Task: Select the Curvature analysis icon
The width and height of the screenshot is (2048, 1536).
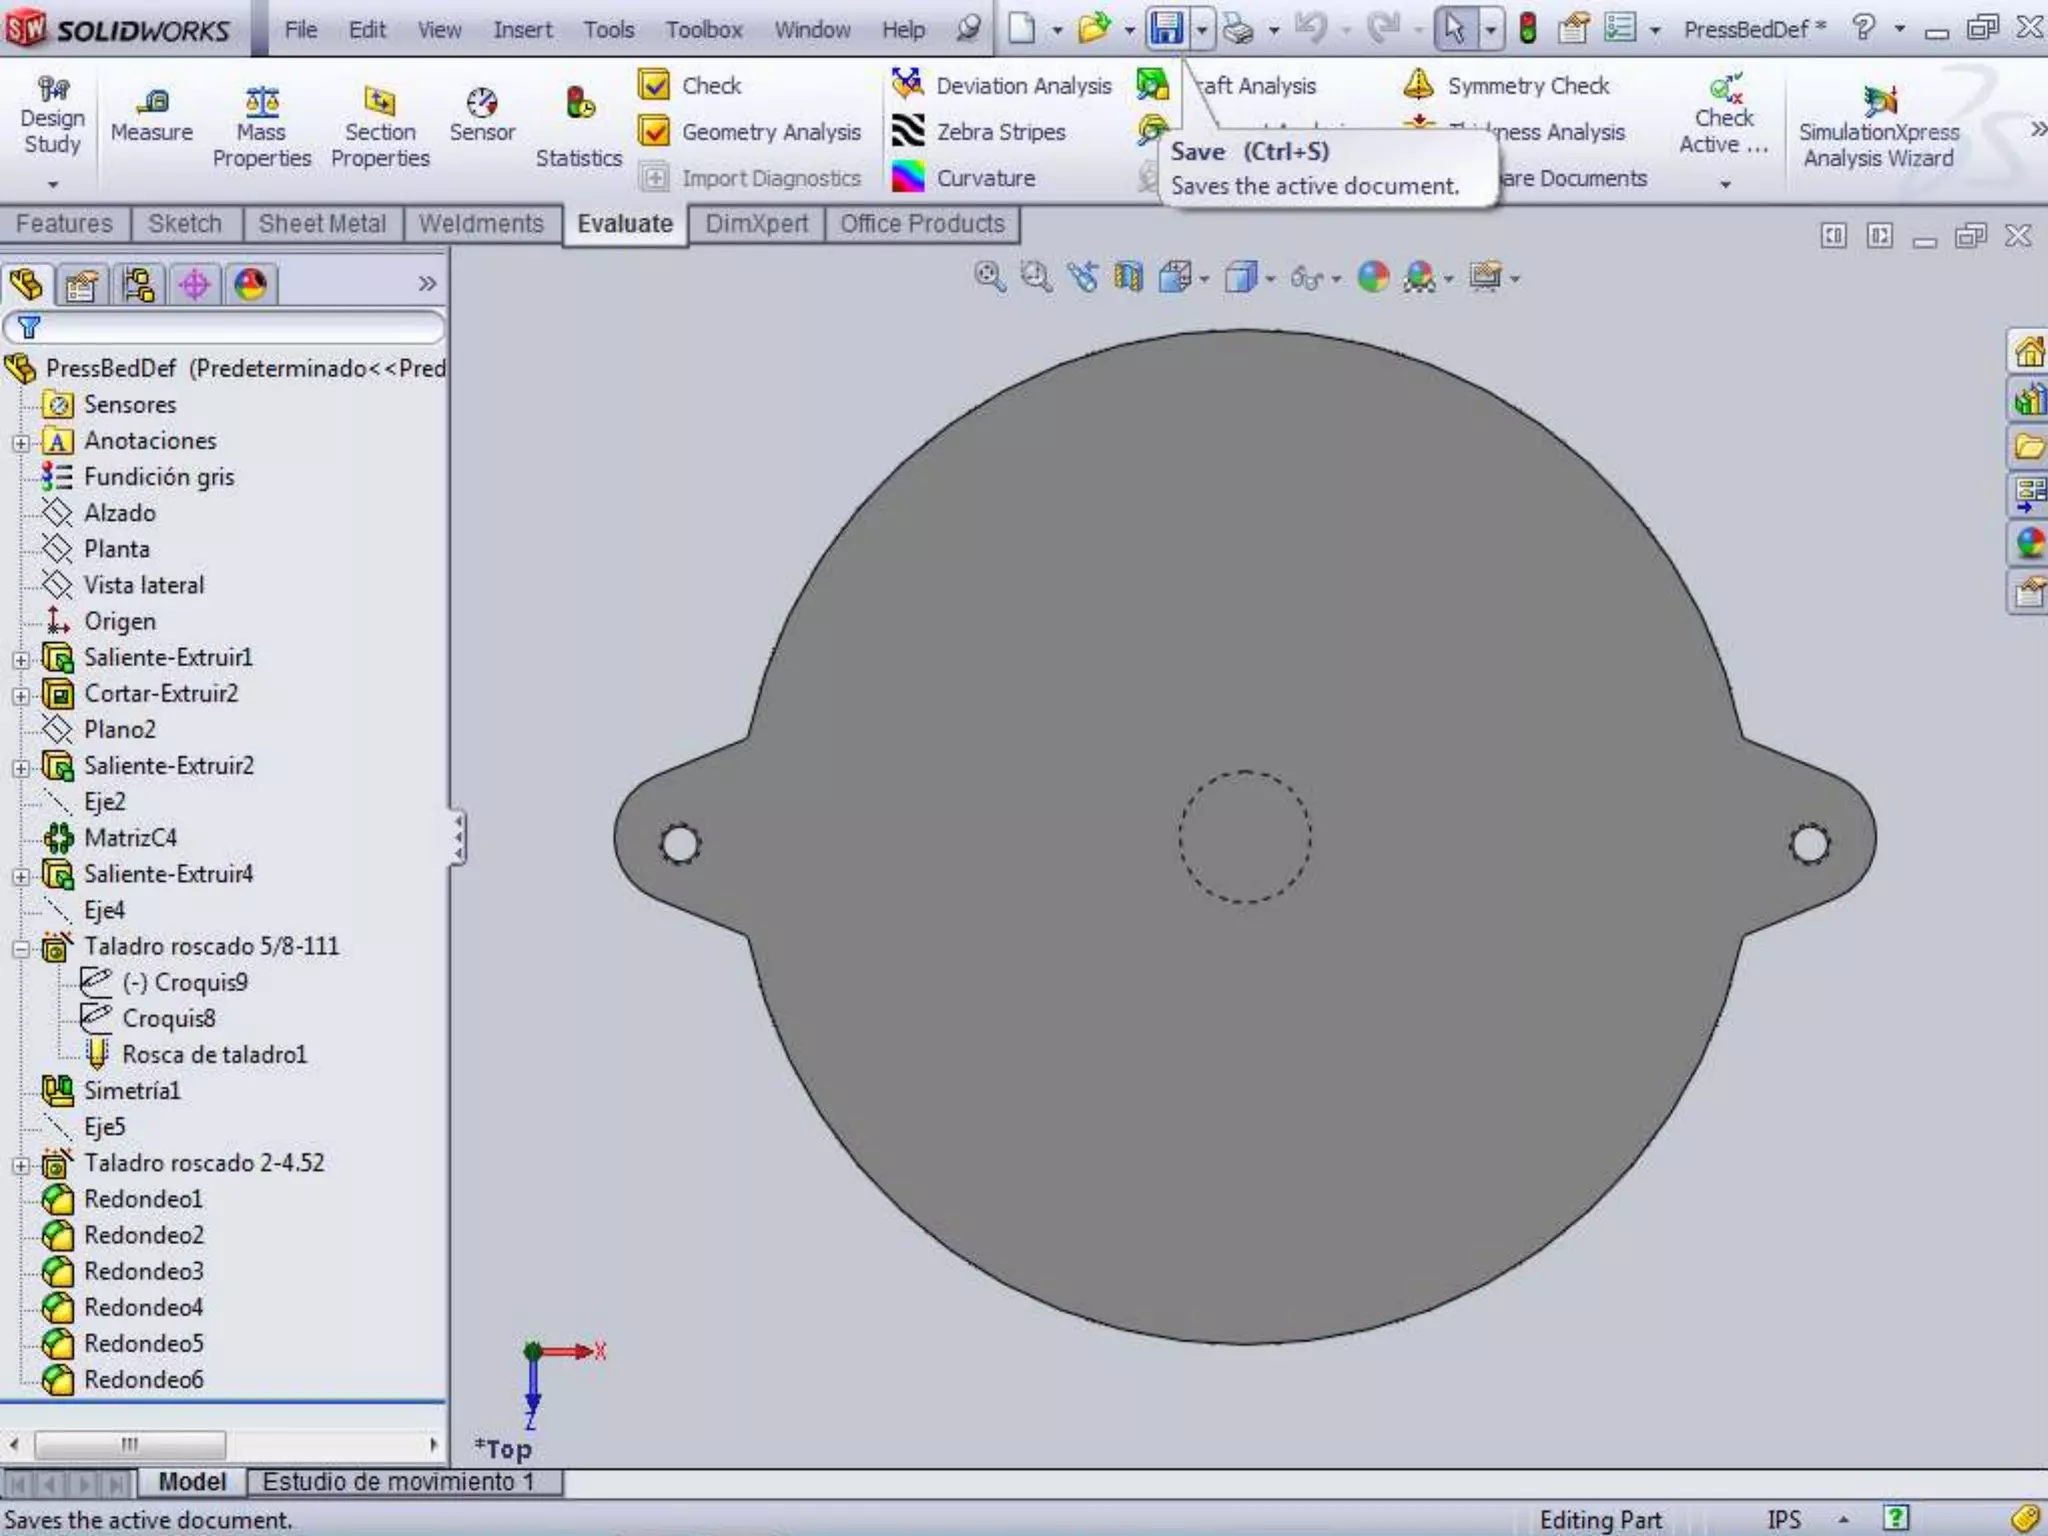Action: [908, 177]
